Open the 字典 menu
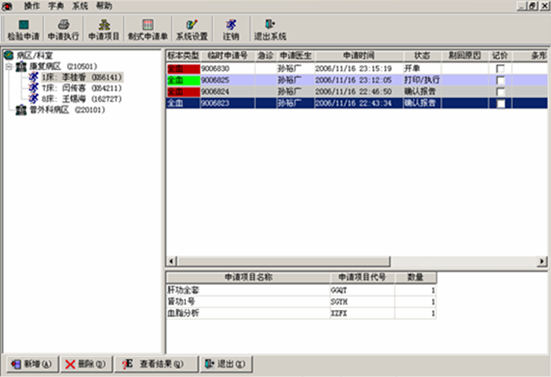The image size is (551, 377). 56,6
